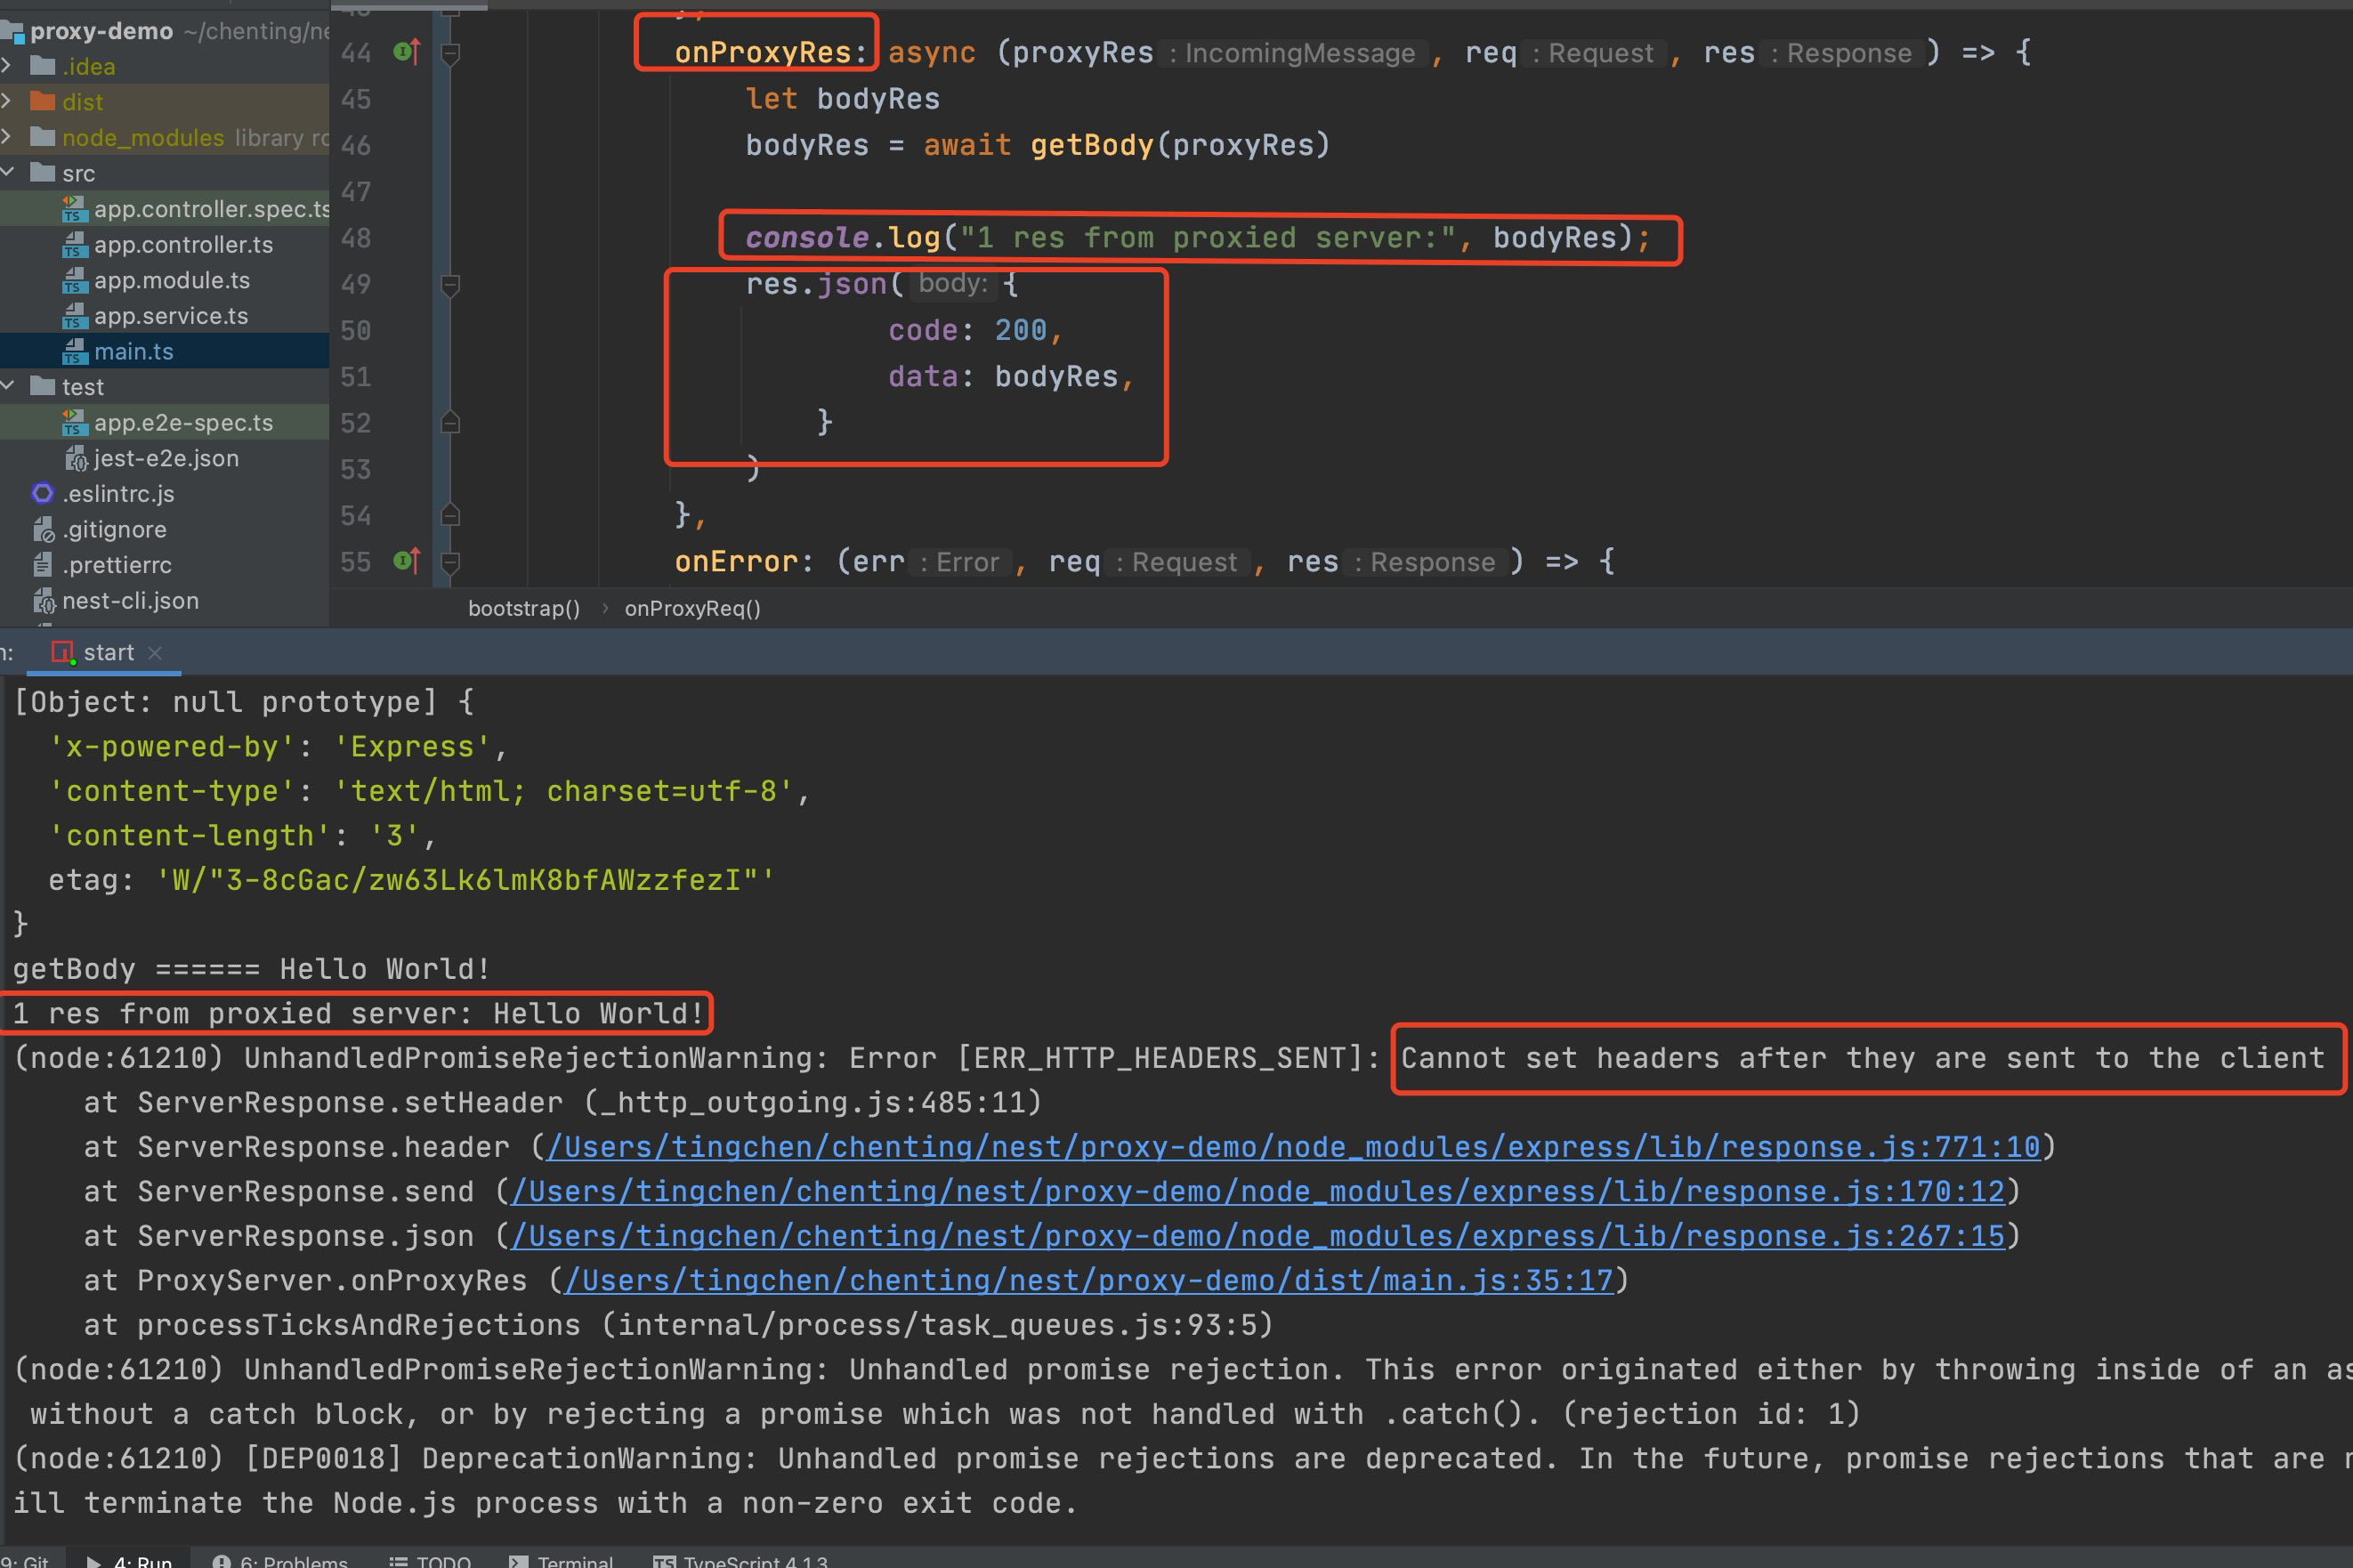Click implements gutter marker on line 55
This screenshot has height=1568, width=2353.
pos(407,561)
